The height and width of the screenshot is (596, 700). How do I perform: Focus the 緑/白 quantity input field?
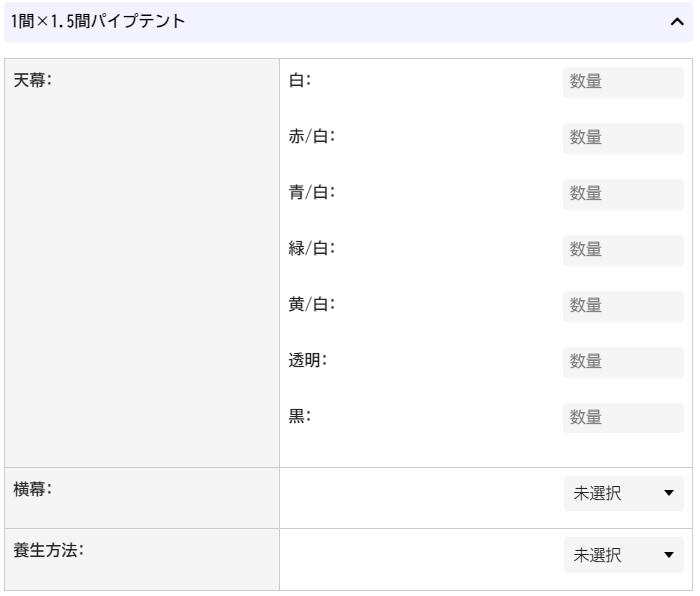(623, 250)
